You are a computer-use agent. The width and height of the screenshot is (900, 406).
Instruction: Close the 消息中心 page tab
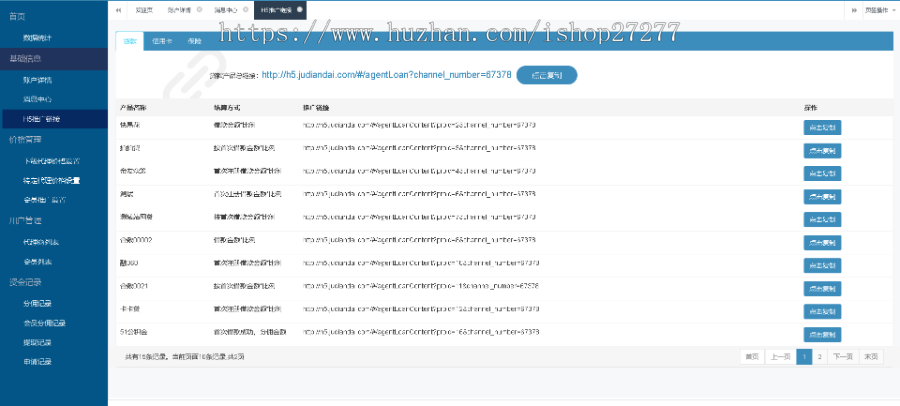[x=246, y=10]
